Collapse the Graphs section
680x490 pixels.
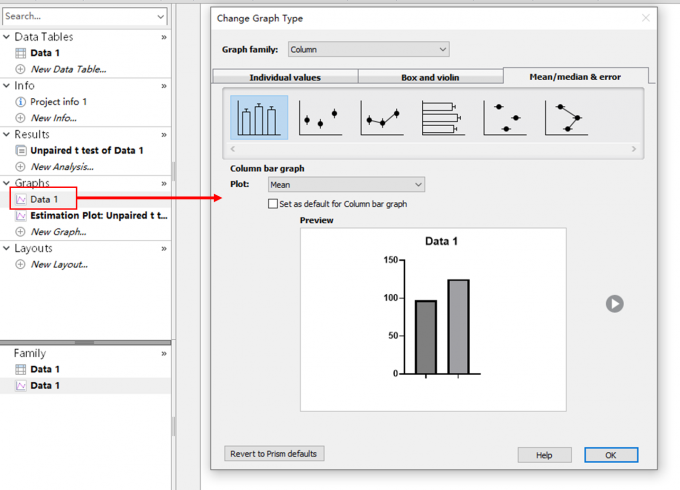pyautogui.click(x=7, y=183)
